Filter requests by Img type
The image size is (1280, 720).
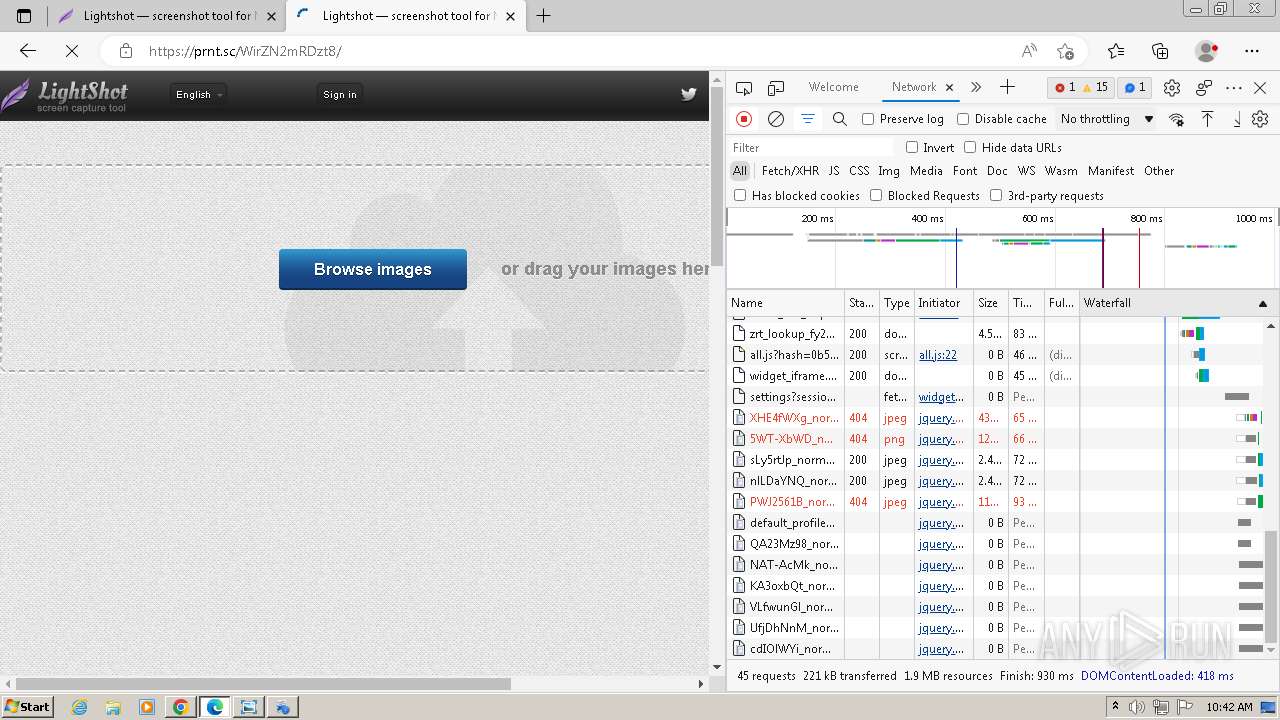click(x=889, y=171)
